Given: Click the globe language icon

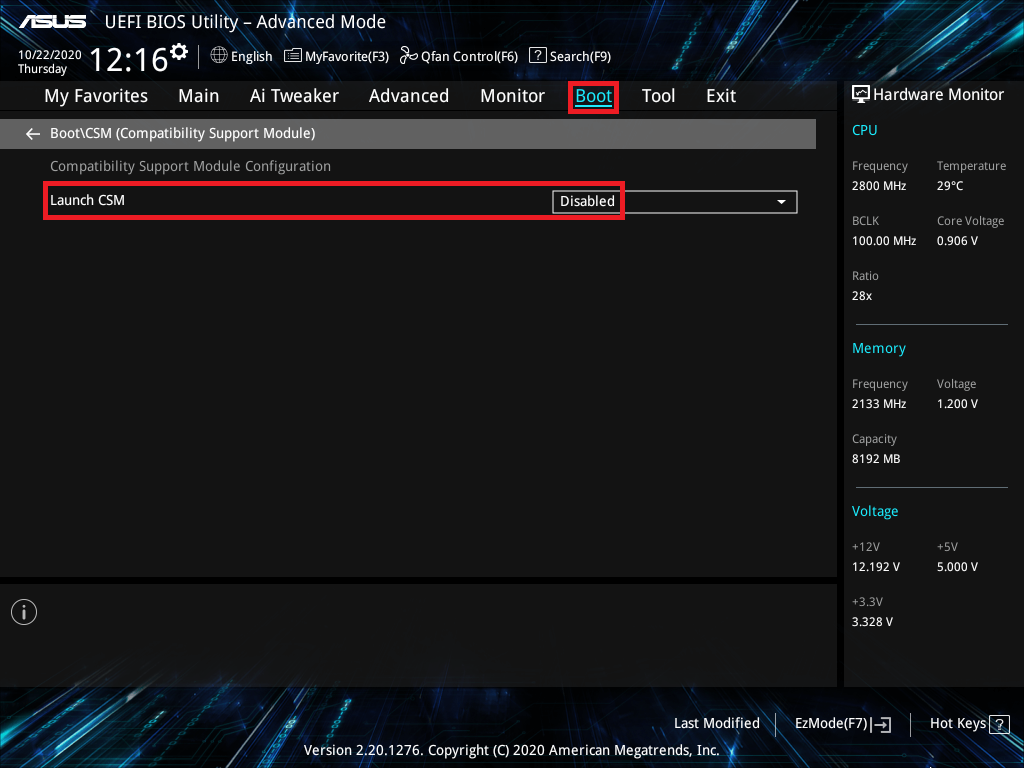Looking at the screenshot, I should 219,56.
